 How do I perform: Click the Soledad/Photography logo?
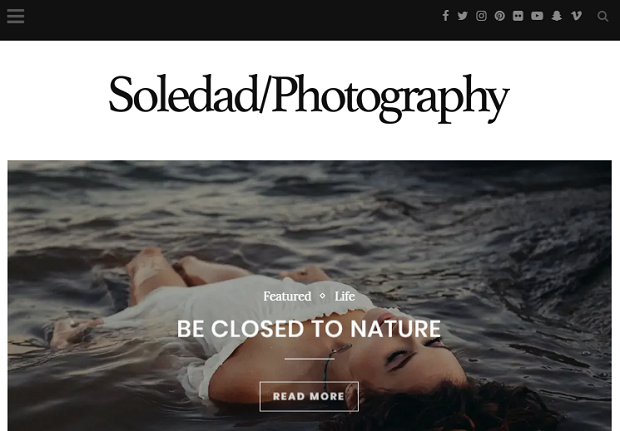309,97
